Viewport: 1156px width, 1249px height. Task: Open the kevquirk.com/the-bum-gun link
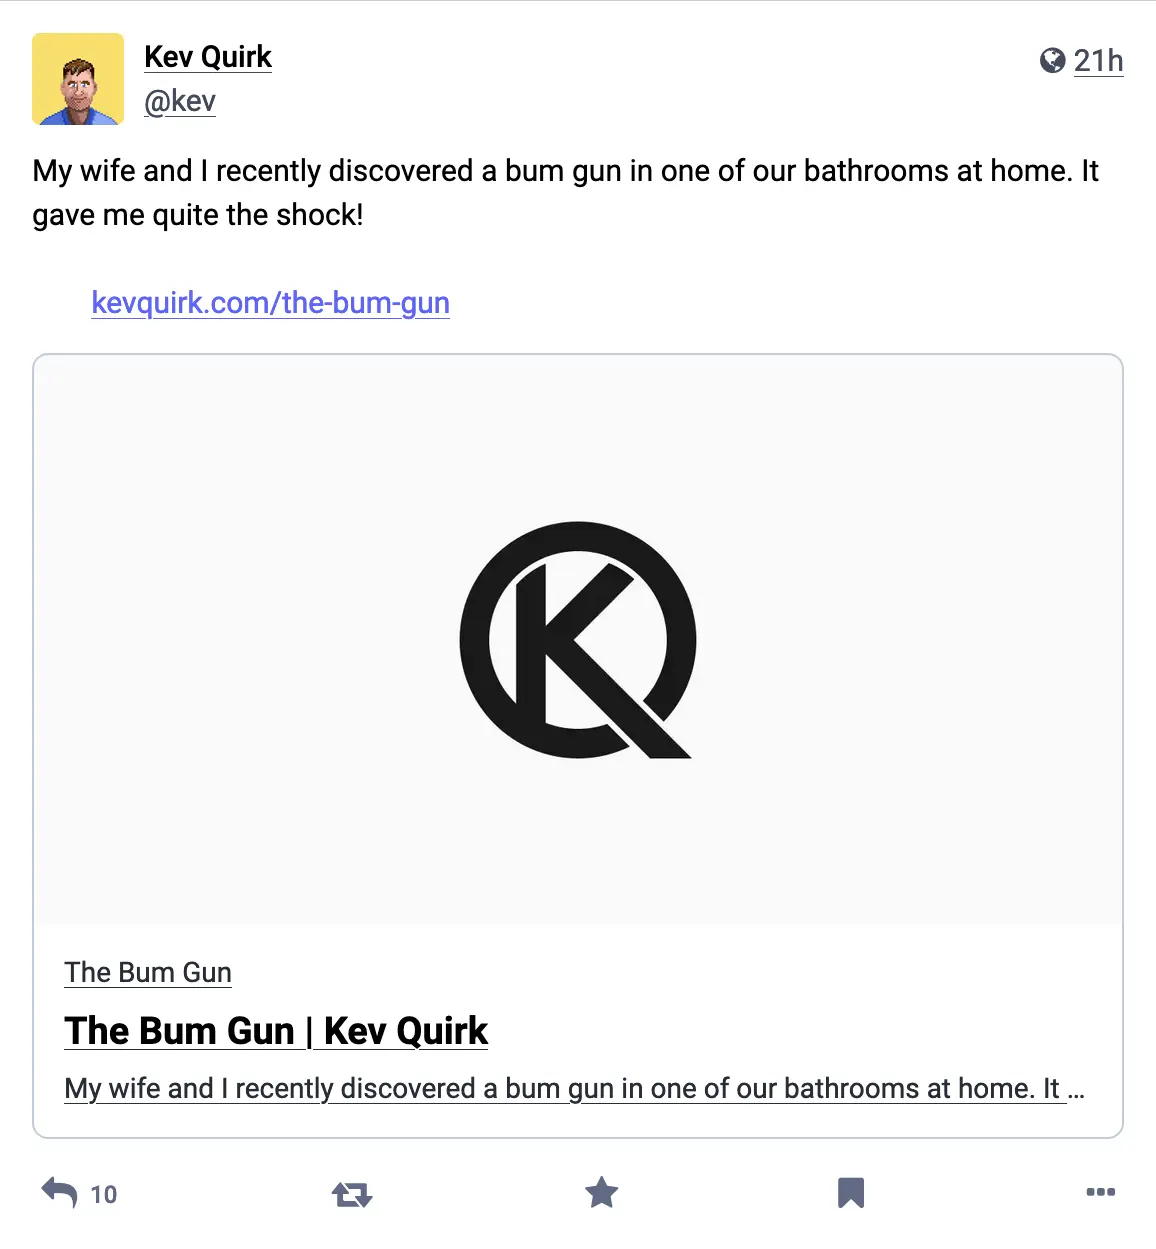tap(270, 302)
